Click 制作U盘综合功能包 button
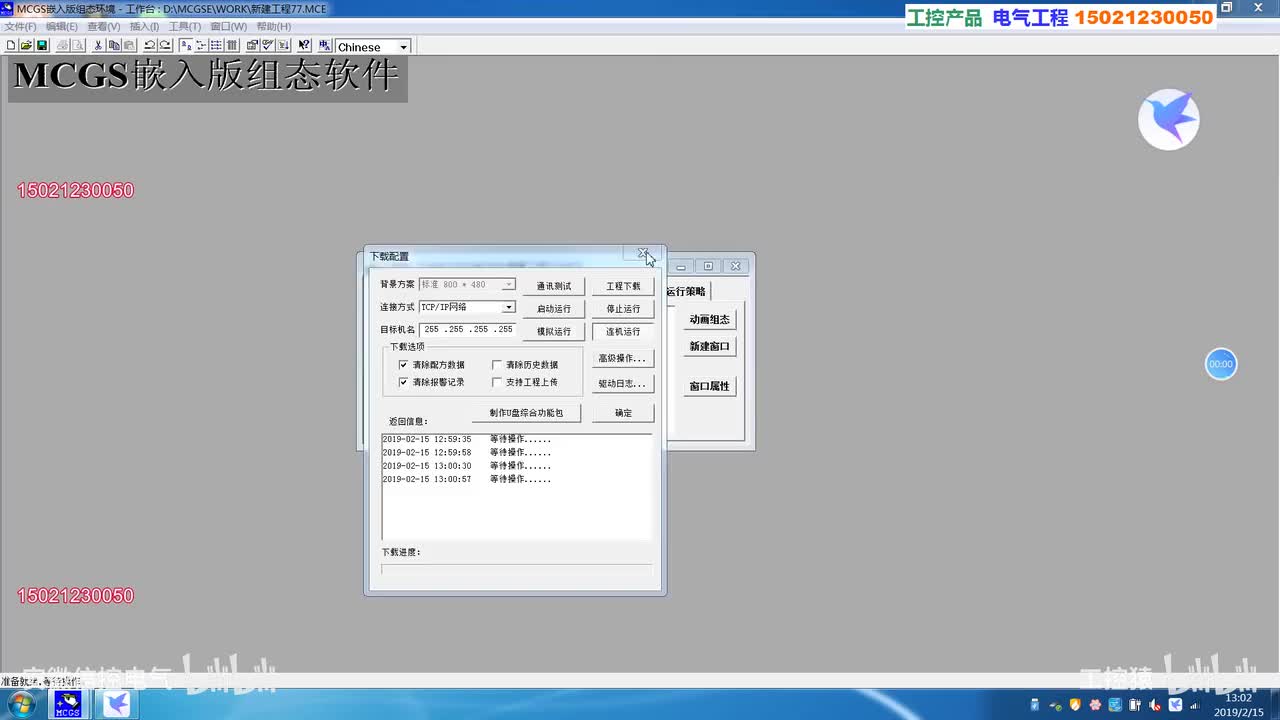This screenshot has height=720, width=1280. (x=526, y=413)
